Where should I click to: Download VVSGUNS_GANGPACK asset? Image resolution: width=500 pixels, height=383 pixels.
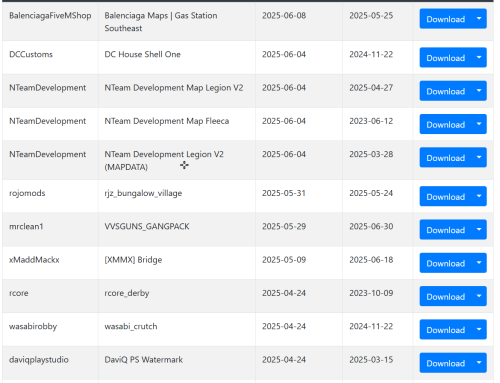click(446, 230)
